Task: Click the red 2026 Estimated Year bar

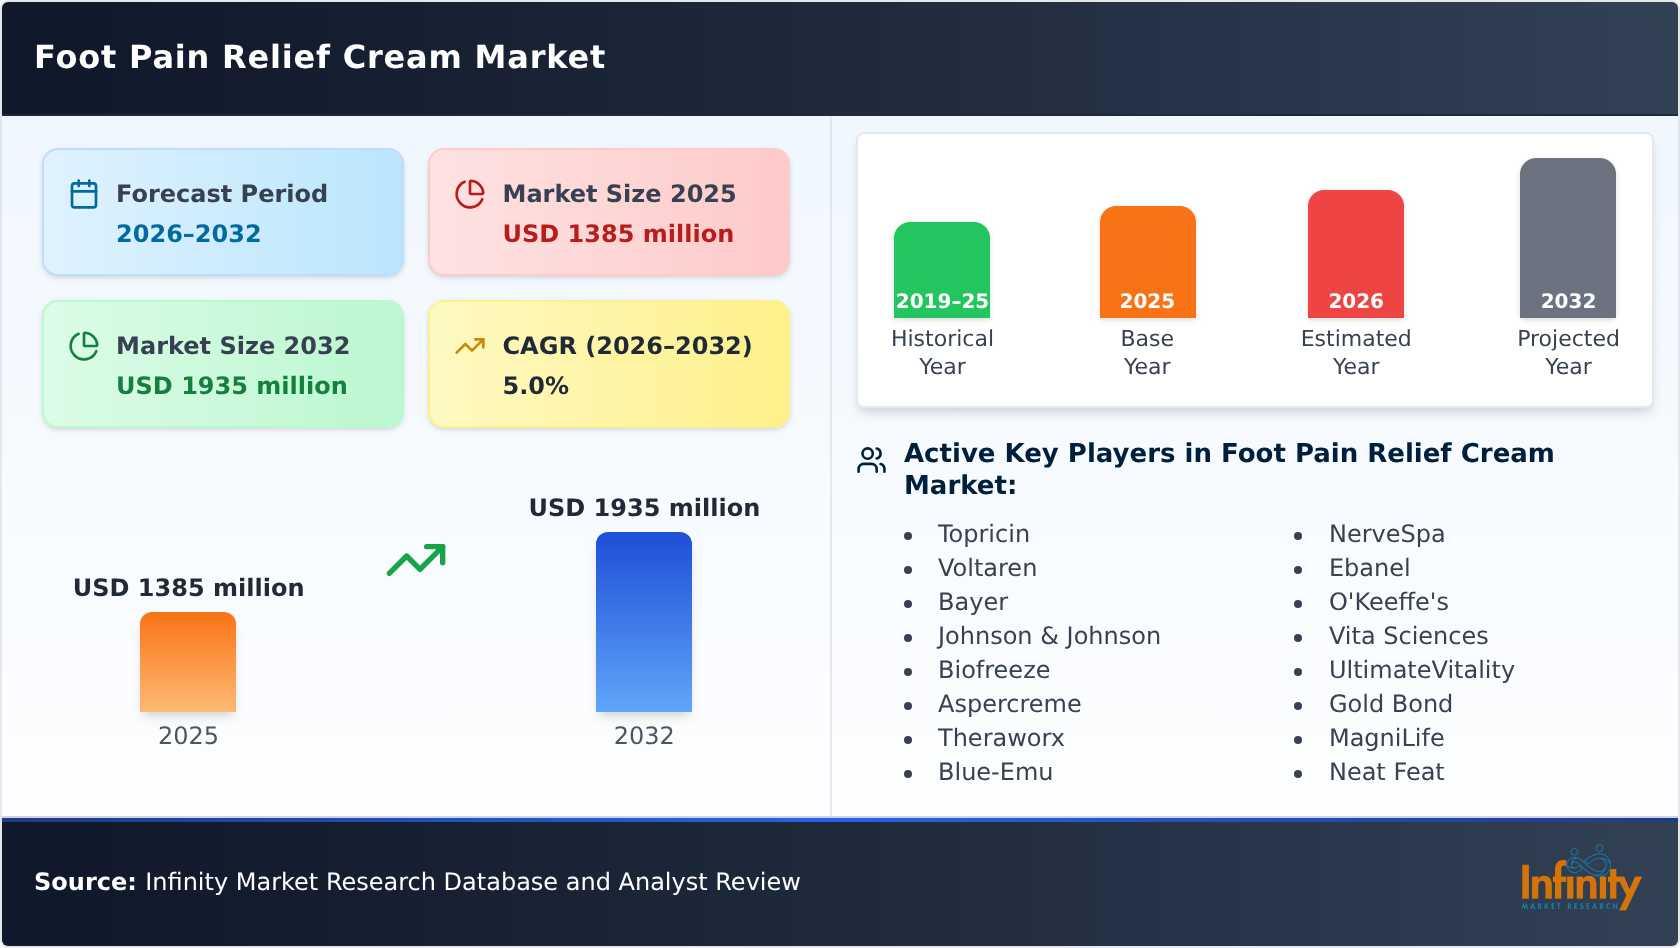Action: click(1356, 254)
